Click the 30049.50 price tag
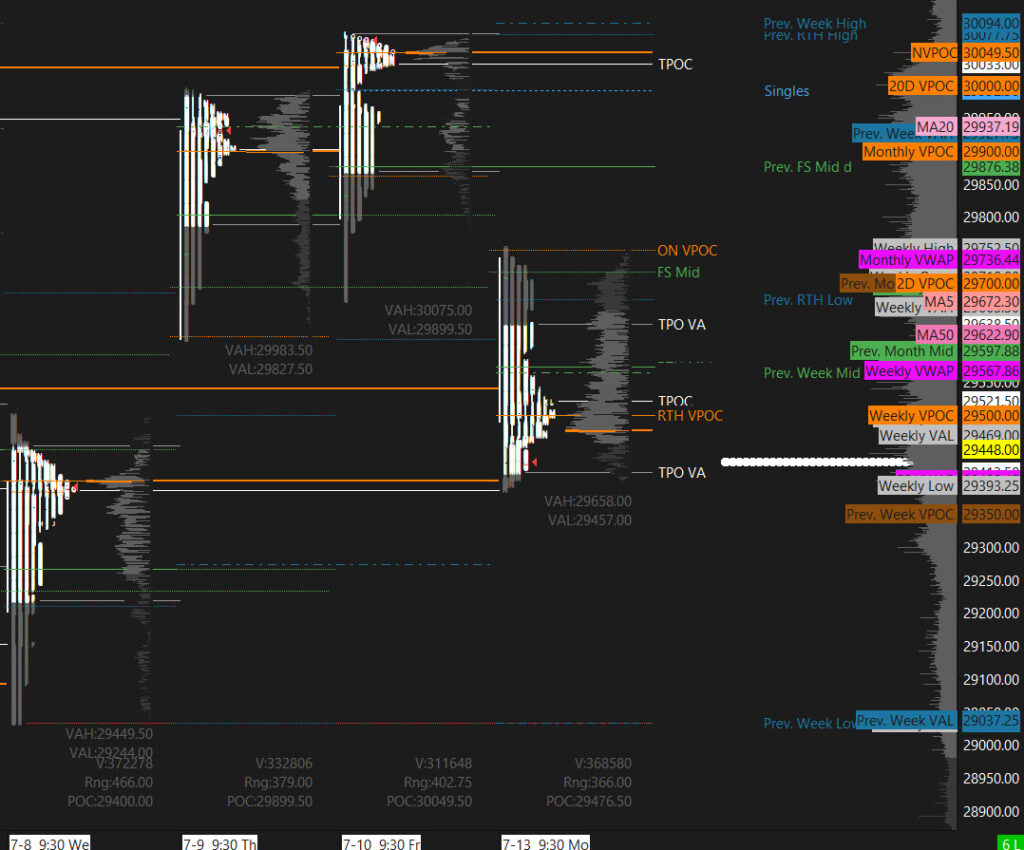1024x850 pixels. pos(991,53)
